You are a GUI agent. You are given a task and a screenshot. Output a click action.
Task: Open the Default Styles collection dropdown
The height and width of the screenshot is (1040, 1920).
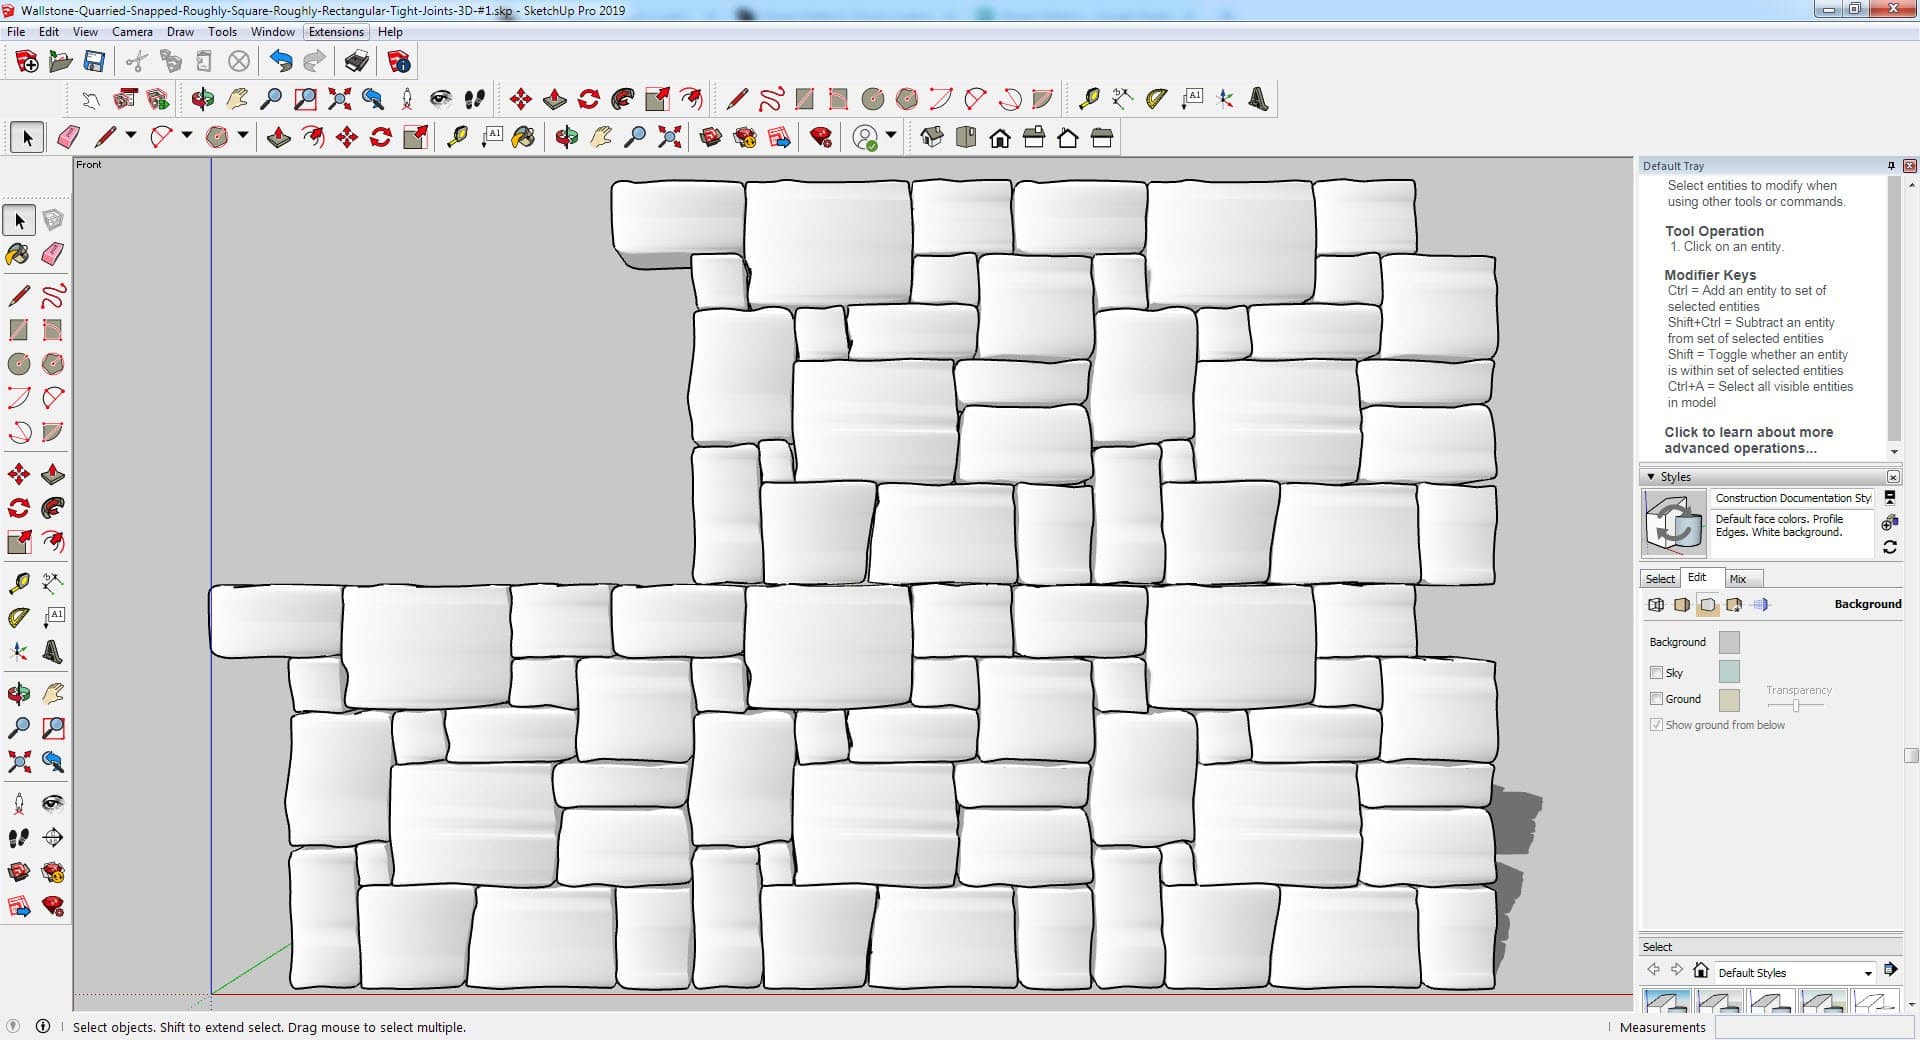click(1867, 973)
